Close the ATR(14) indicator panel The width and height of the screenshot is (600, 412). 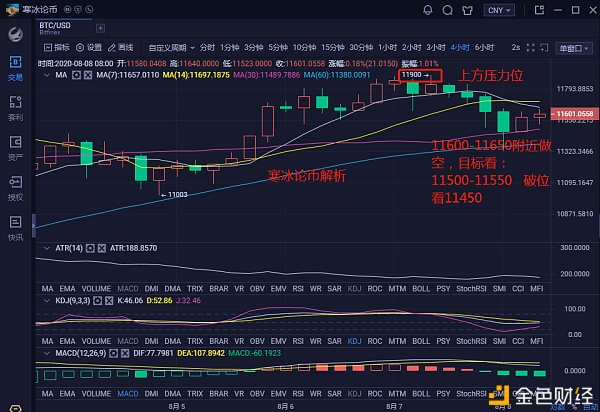(101, 248)
